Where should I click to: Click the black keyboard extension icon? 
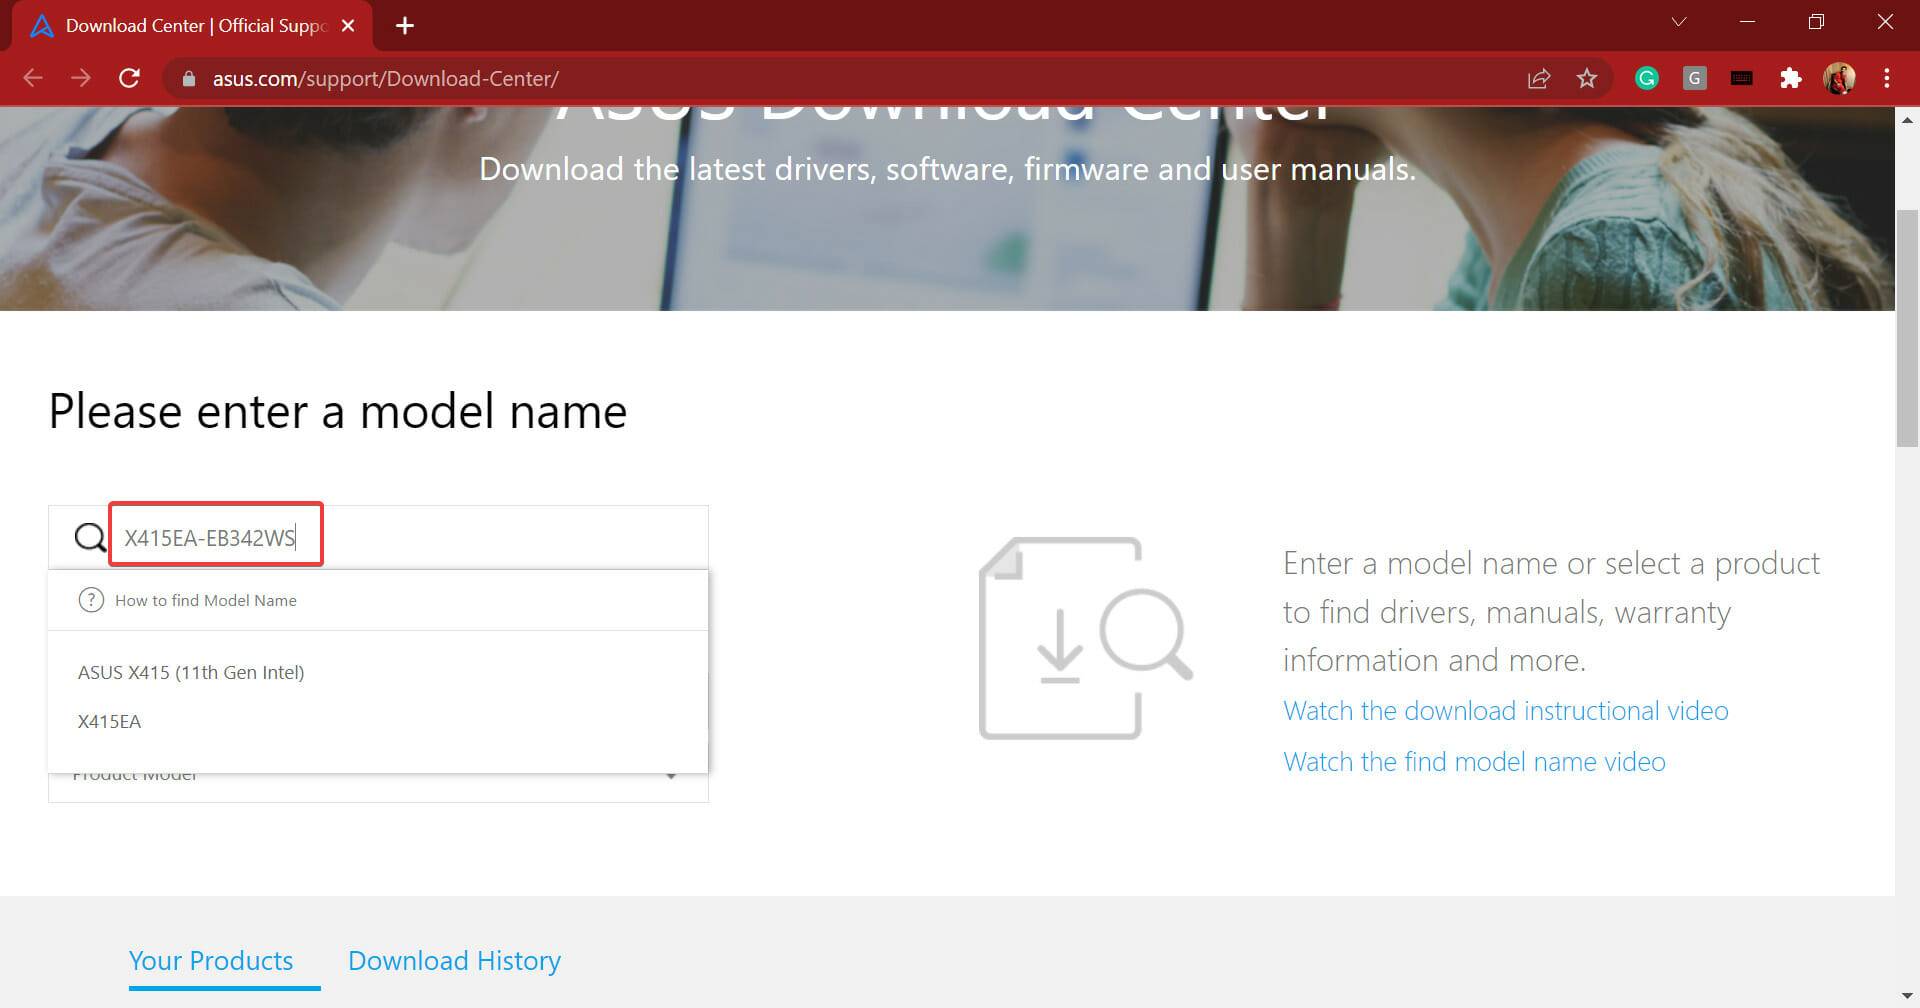click(x=1741, y=78)
